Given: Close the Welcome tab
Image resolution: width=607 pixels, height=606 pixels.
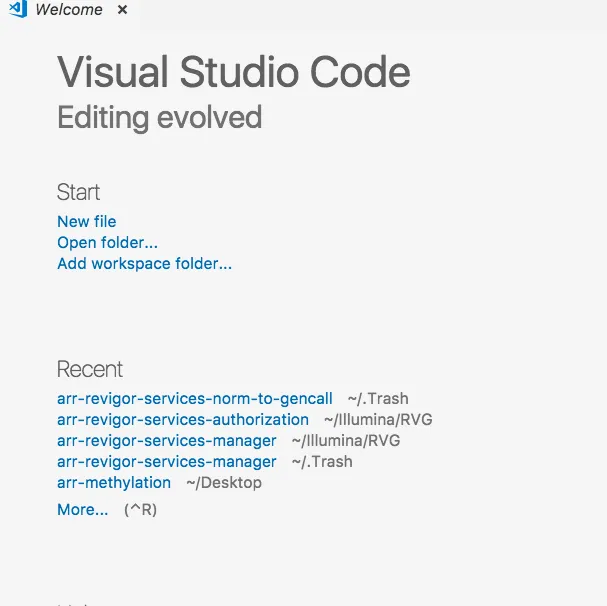Looking at the screenshot, I should (x=122, y=10).
